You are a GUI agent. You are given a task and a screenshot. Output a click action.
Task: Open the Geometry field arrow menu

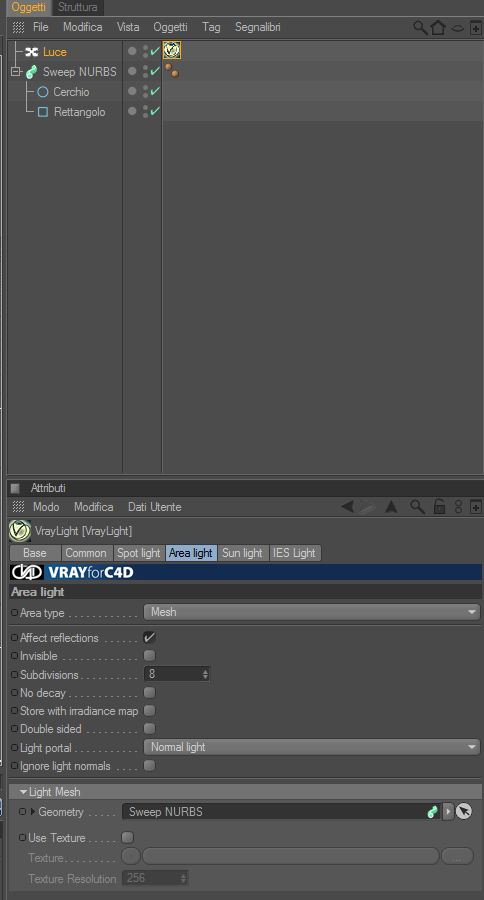click(448, 812)
